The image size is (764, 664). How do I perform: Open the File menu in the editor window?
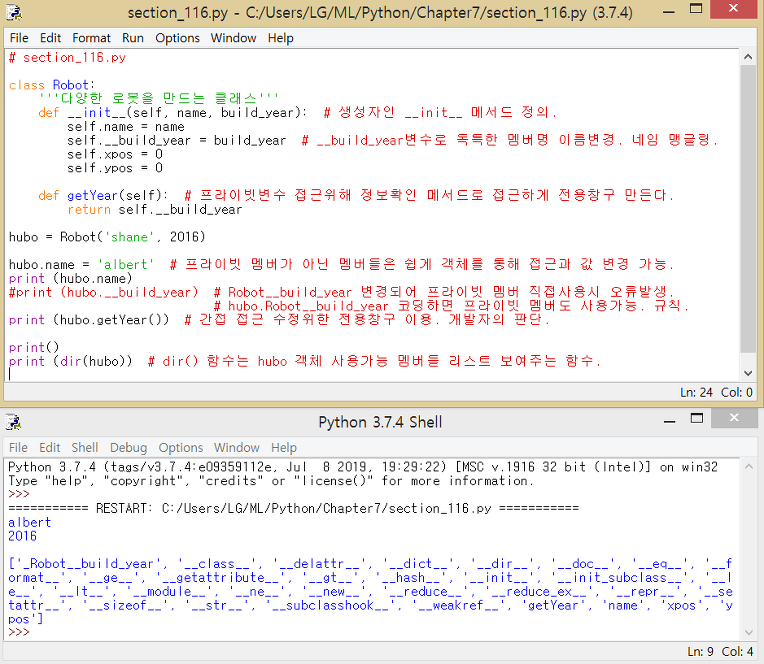point(19,38)
